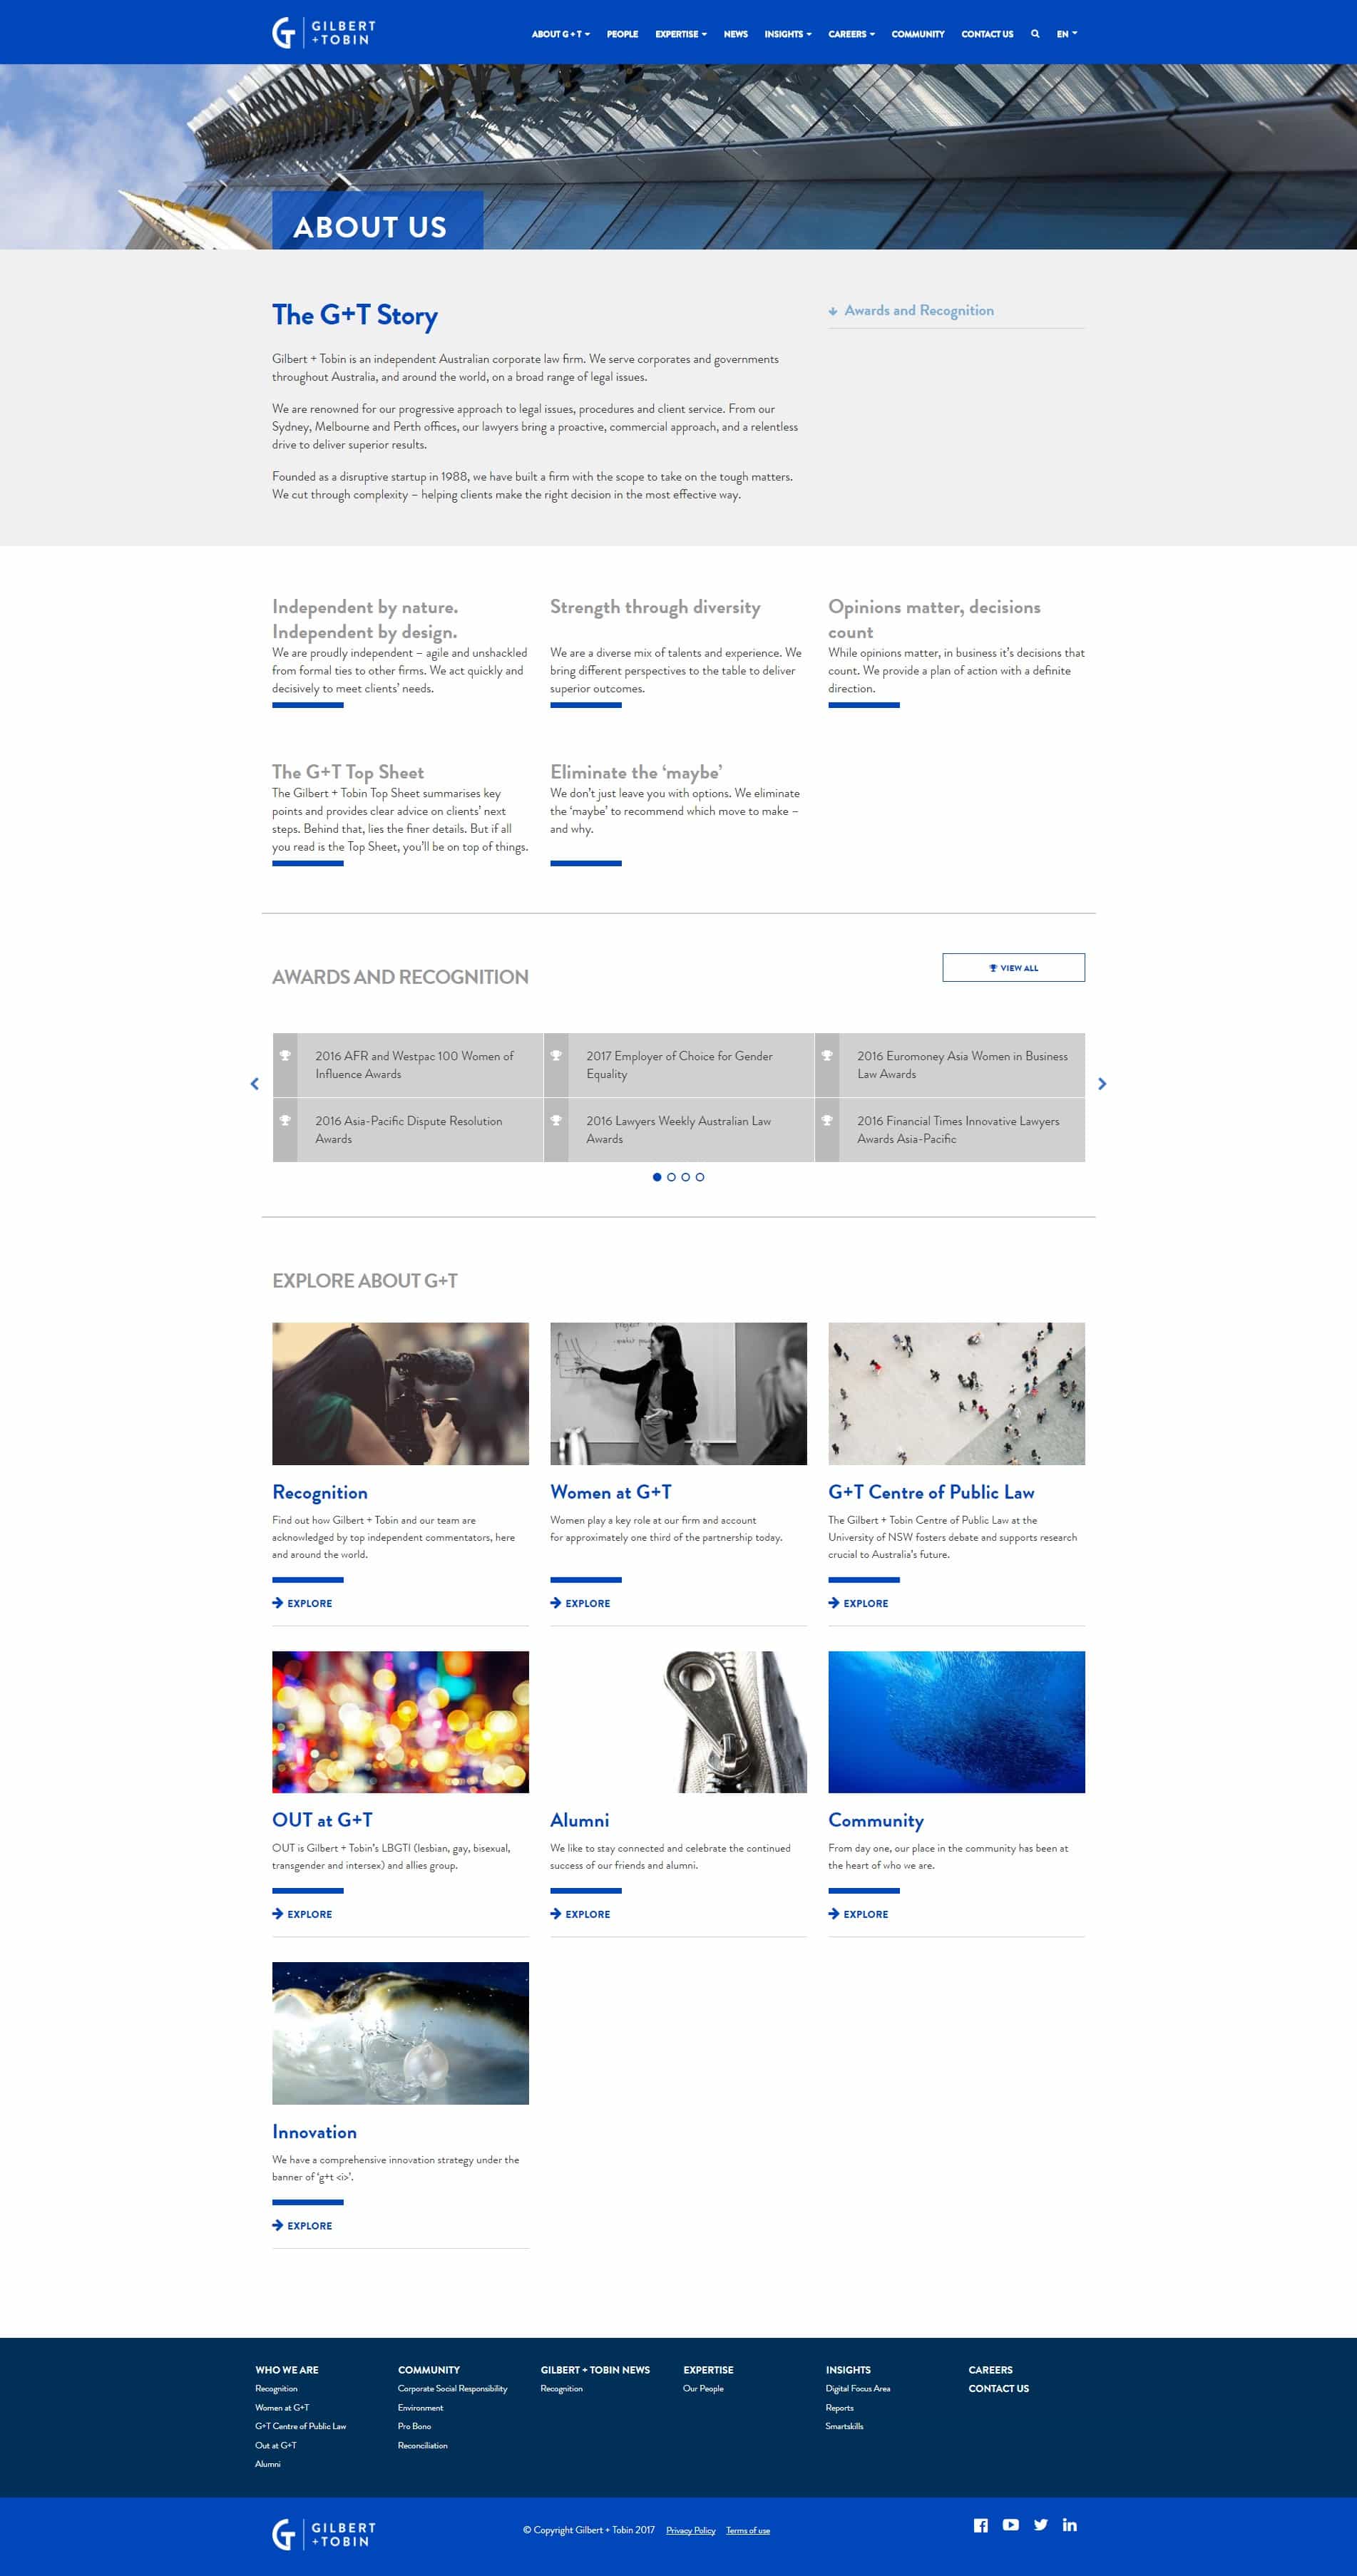Screen dimensions: 1357x2576
Task: Select the fourth carousel page dot
Action: [700, 1177]
